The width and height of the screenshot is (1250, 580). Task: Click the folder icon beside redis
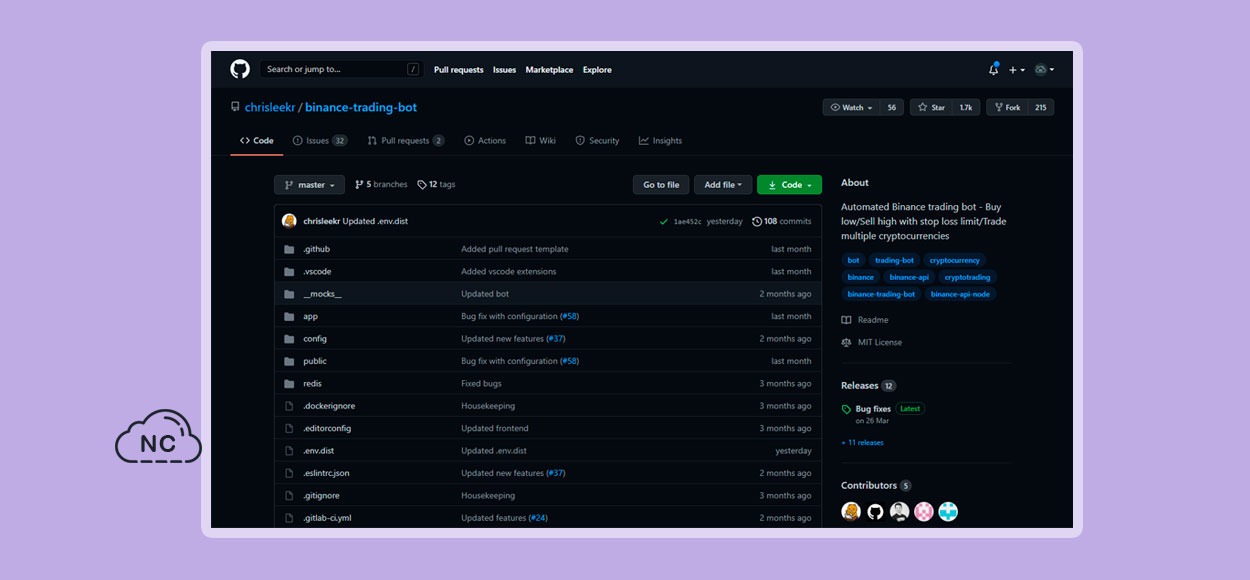[289, 384]
